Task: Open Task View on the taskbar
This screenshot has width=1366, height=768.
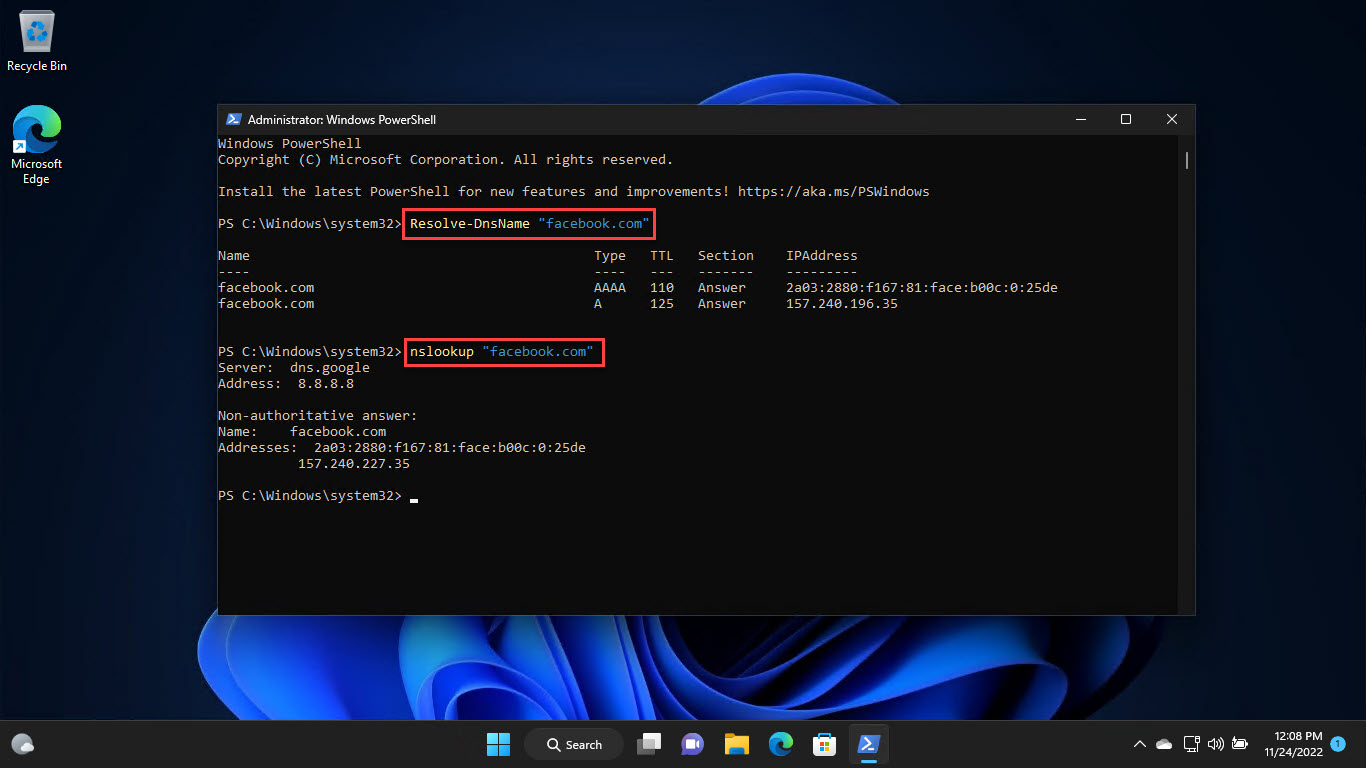Action: 651,744
